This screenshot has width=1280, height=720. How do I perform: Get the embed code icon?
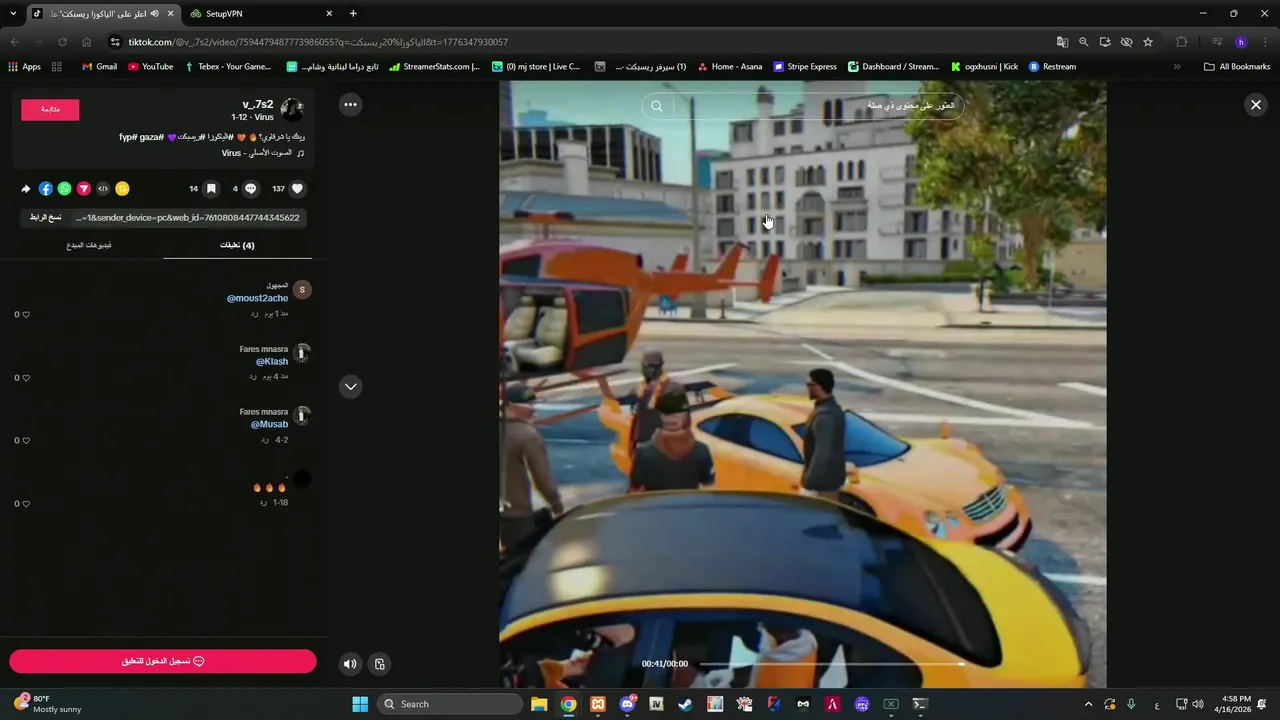pos(103,188)
